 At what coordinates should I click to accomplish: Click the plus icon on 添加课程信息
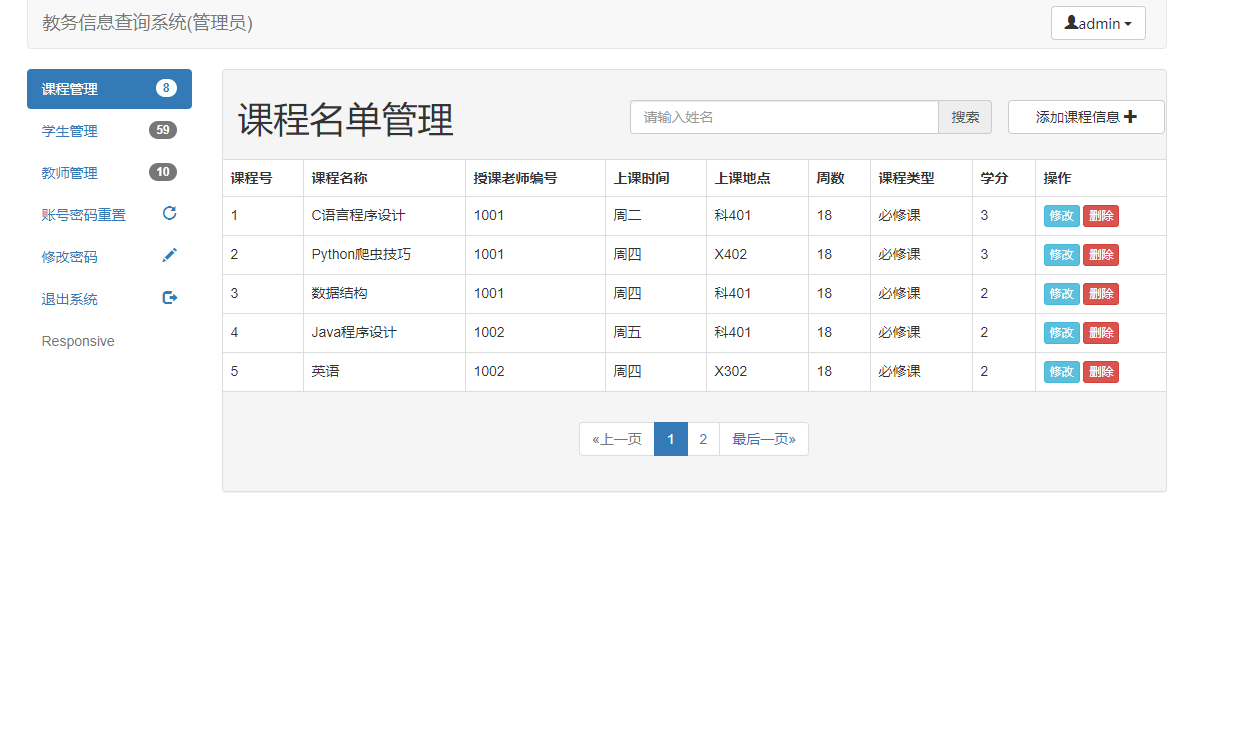1131,116
